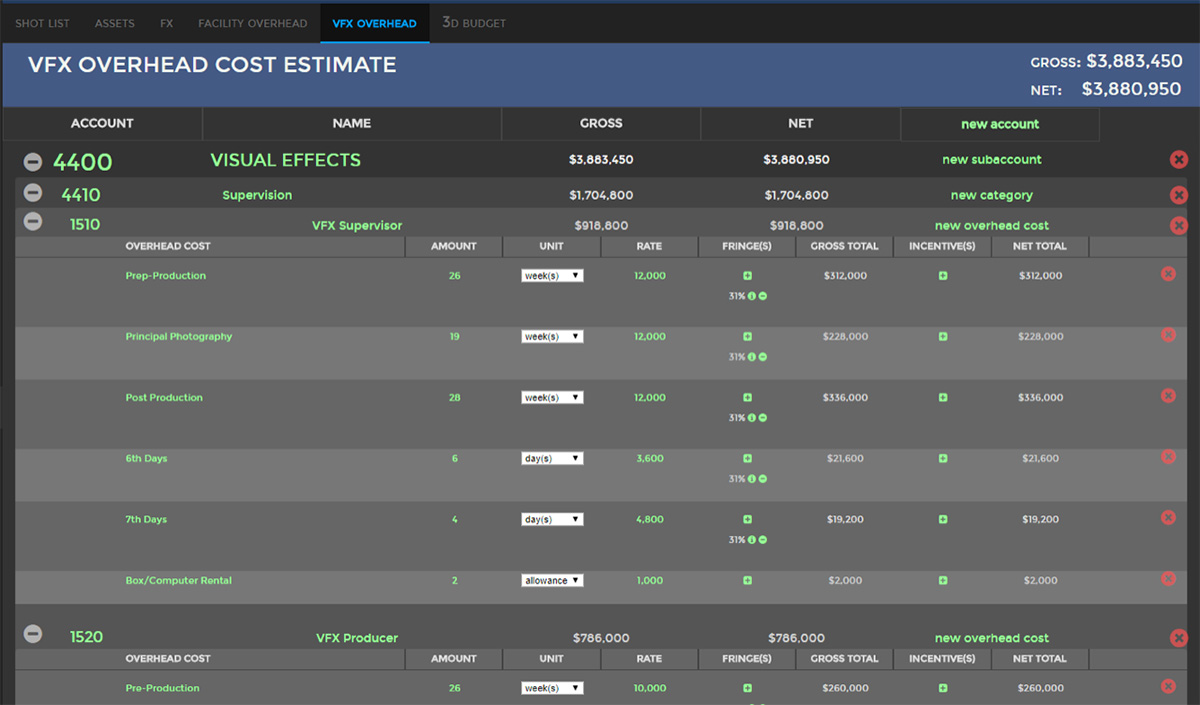The width and height of the screenshot is (1200, 705).
Task: Open allowance unit dropdown for Box/Computer Rental
Action: tap(552, 581)
